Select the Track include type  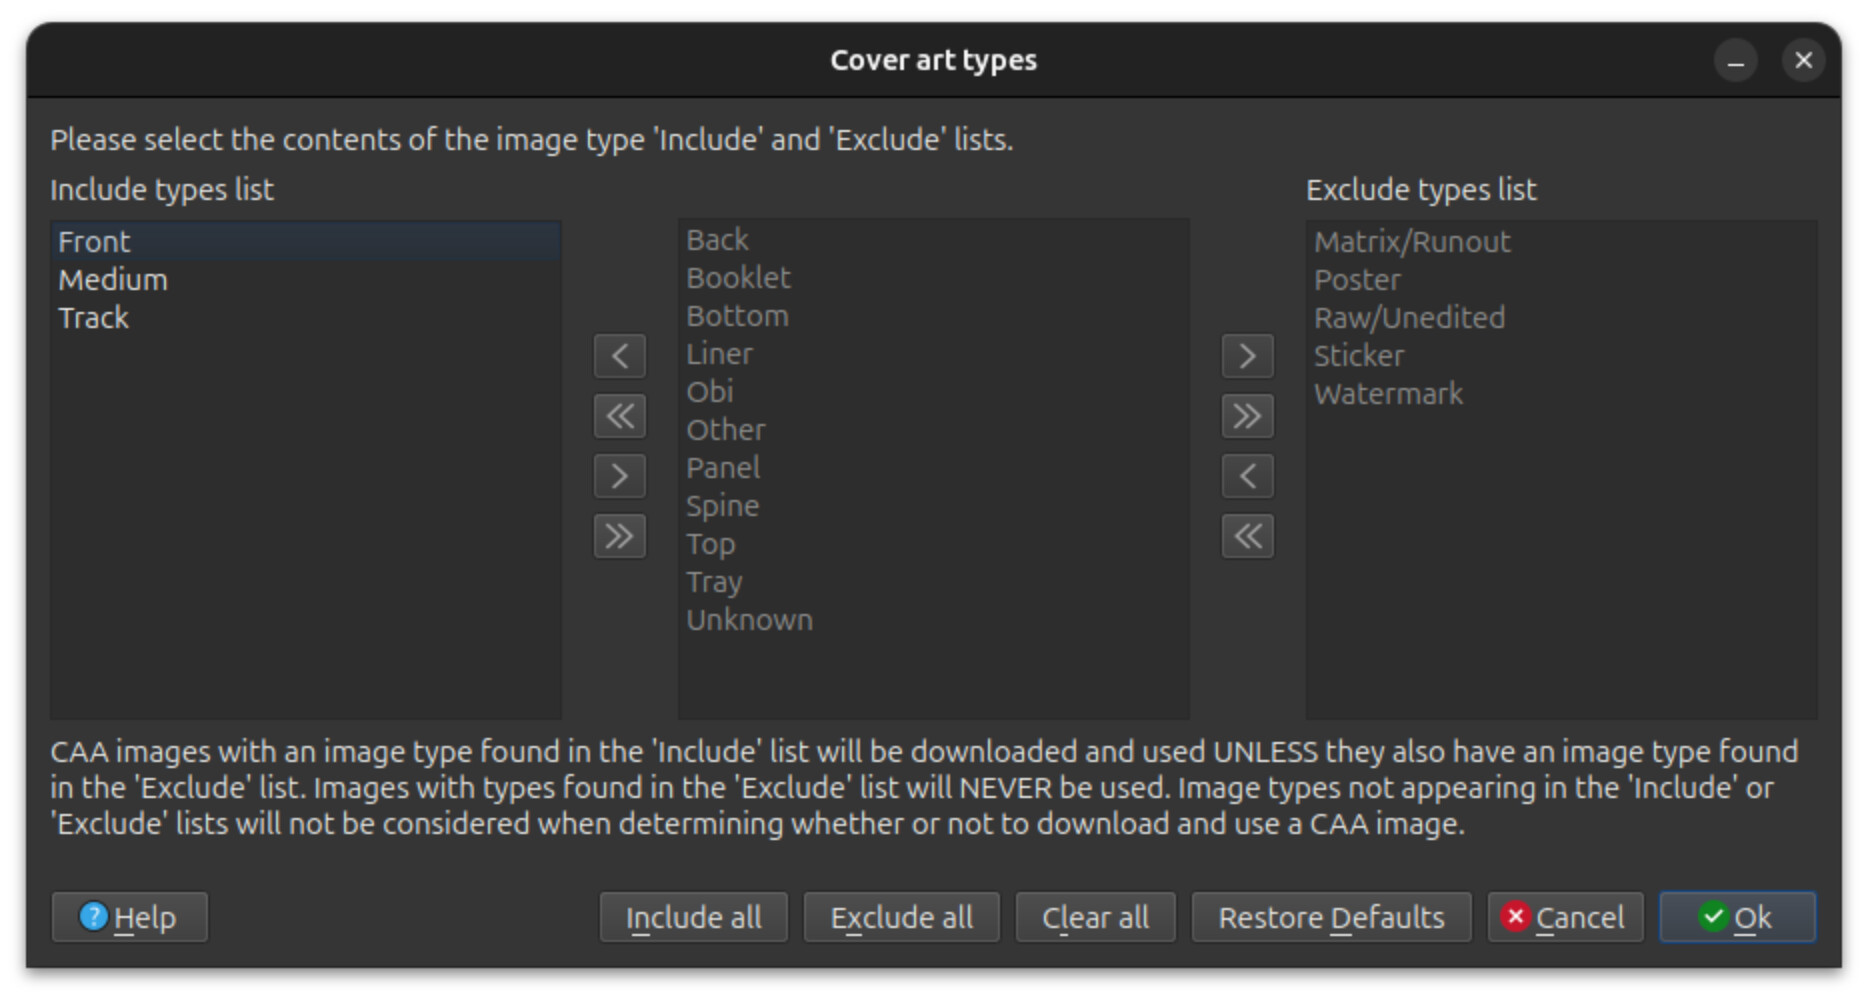coord(94,318)
